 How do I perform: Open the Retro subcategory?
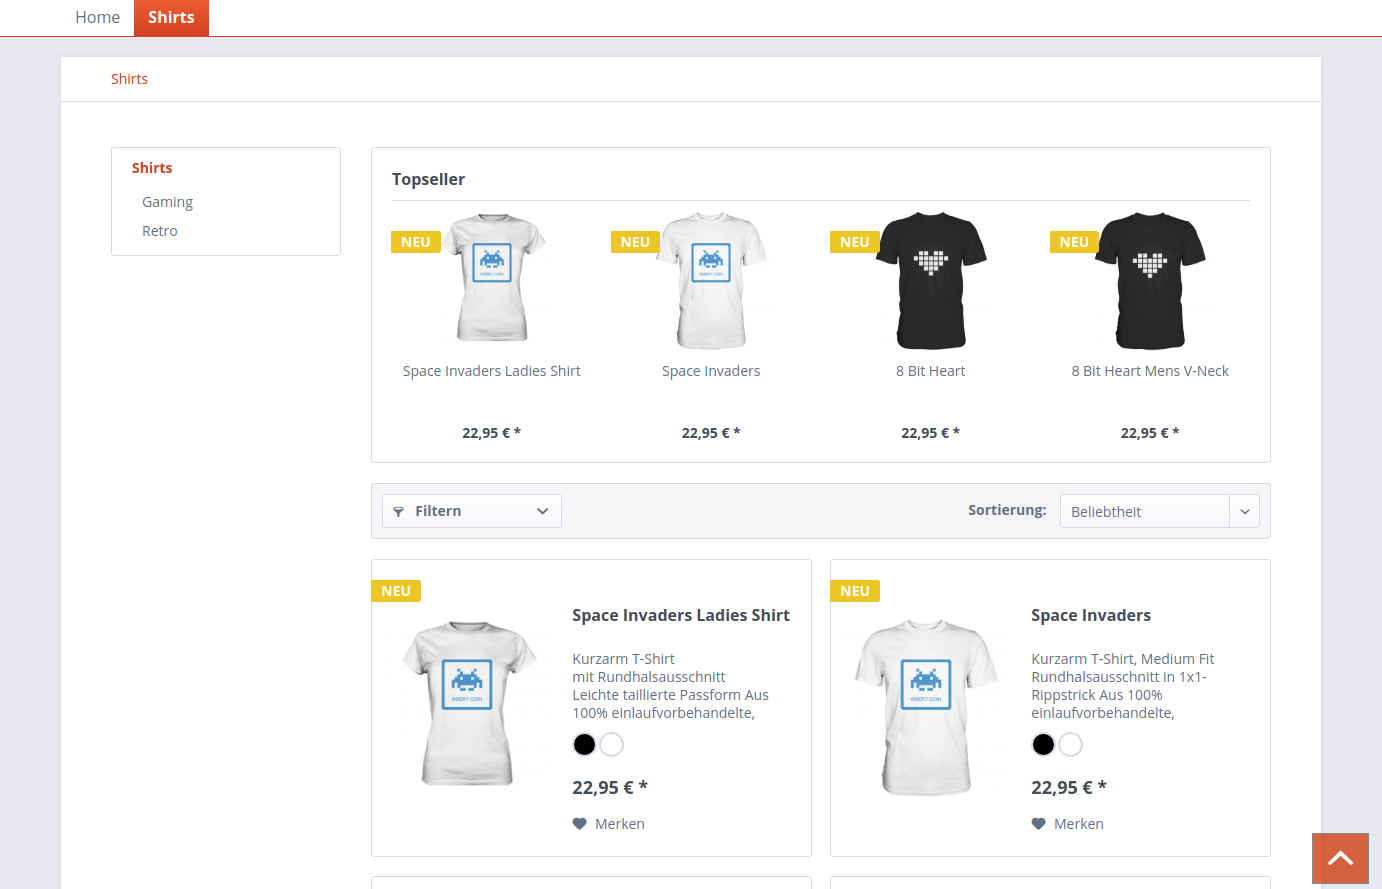pyautogui.click(x=160, y=231)
